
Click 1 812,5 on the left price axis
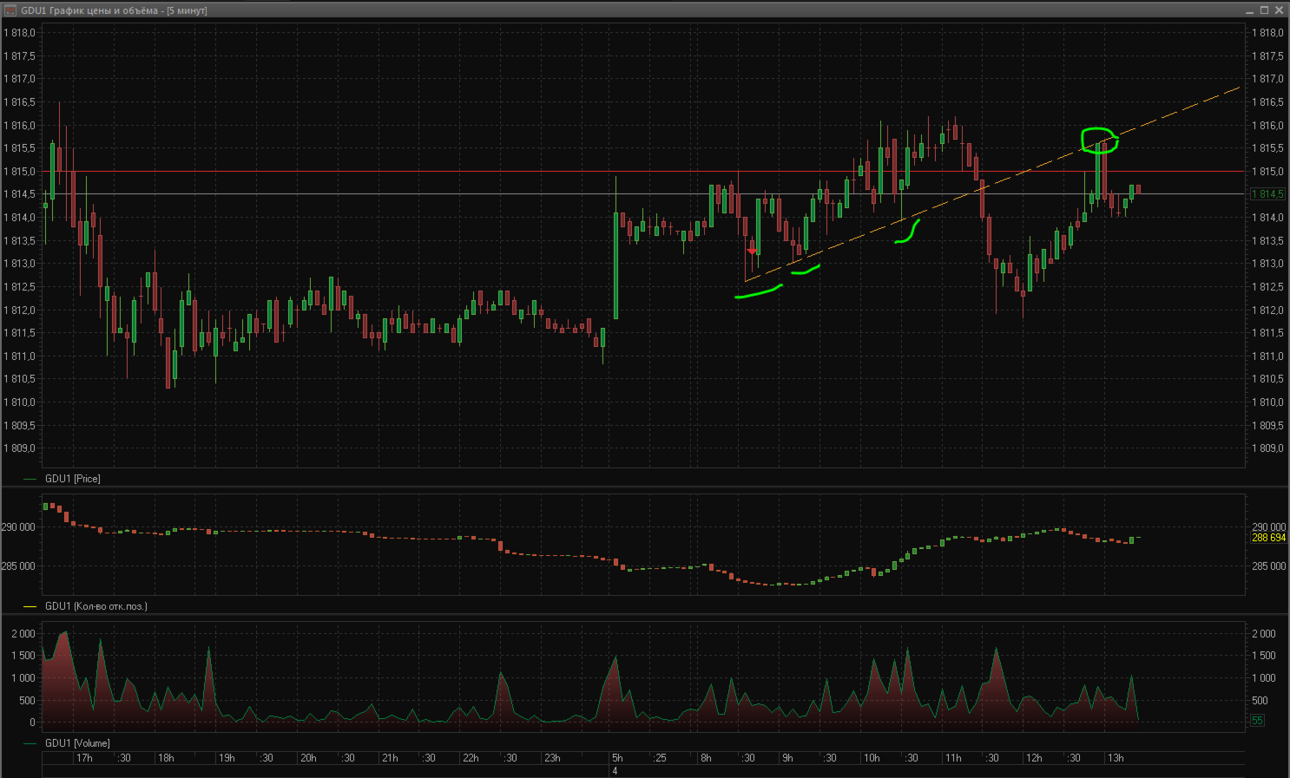pyautogui.click(x=21, y=287)
